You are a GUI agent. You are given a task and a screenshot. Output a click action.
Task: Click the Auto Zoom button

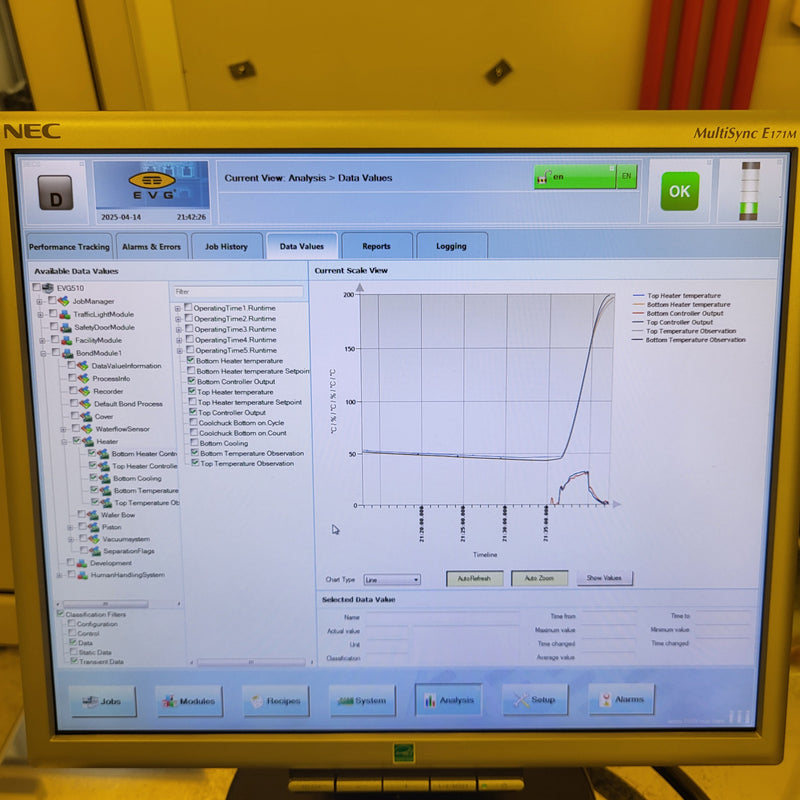coord(539,578)
